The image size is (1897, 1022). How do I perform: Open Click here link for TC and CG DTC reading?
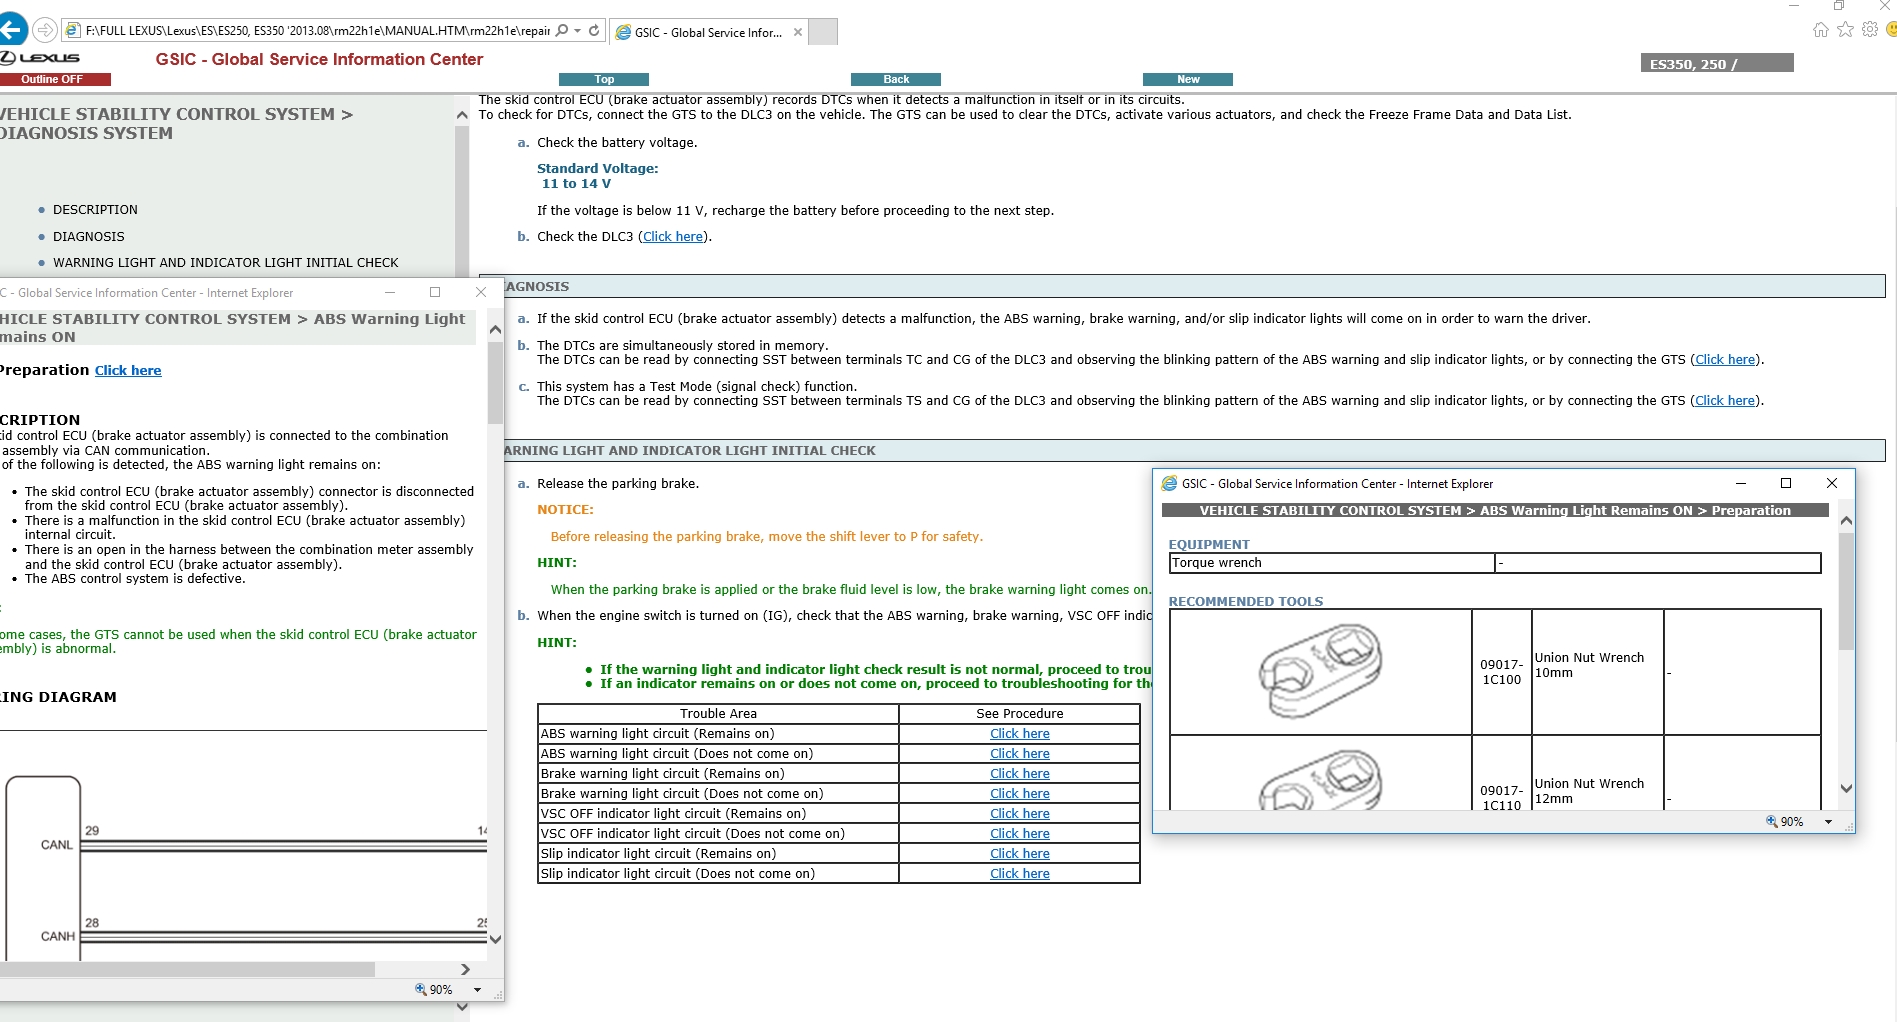pyautogui.click(x=1725, y=360)
